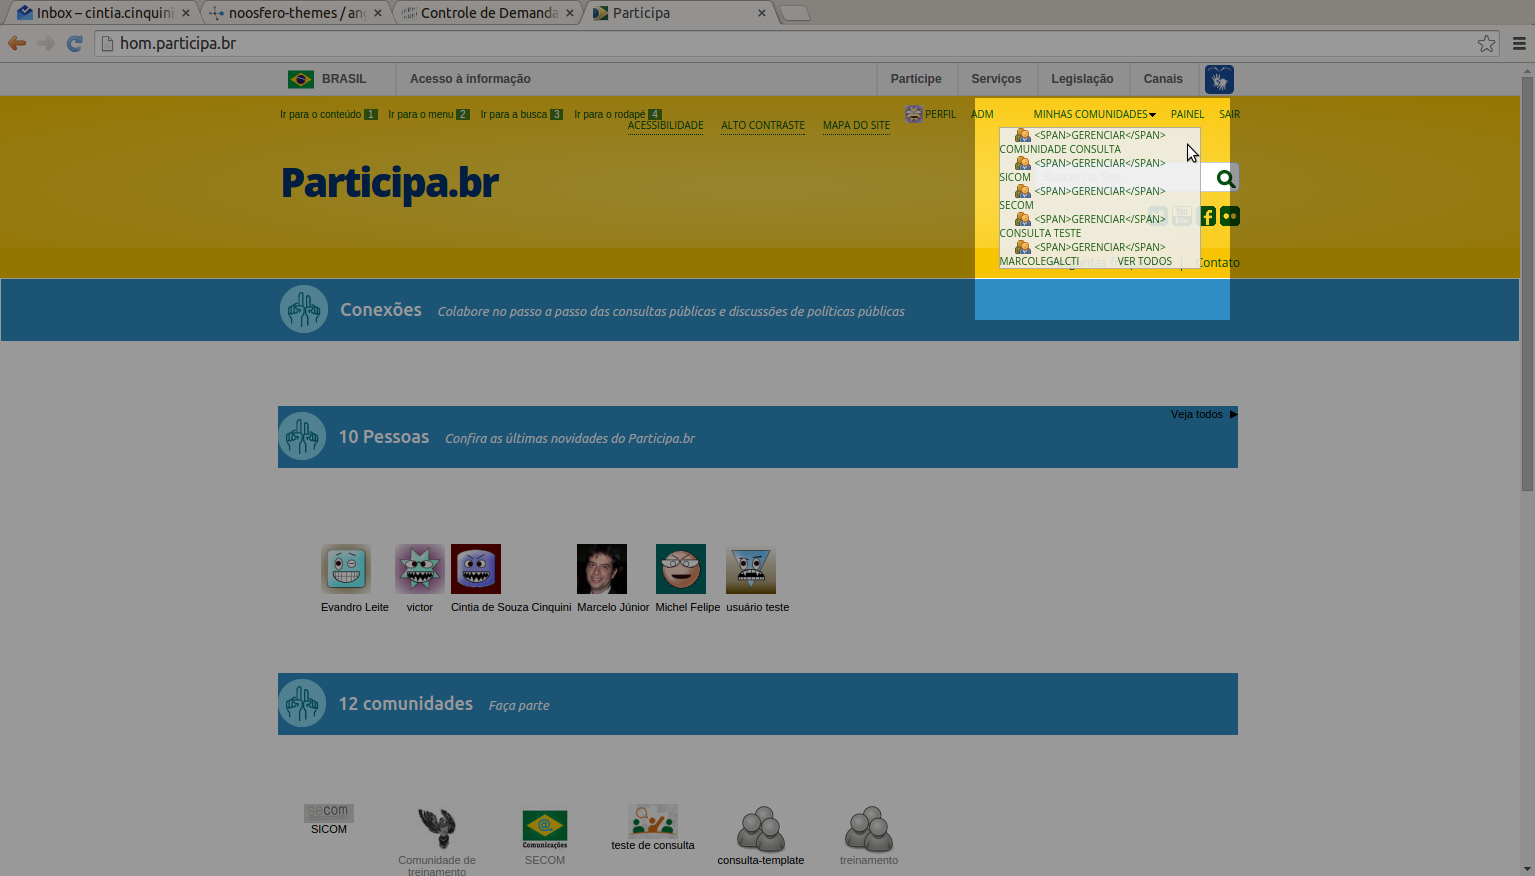Click SAIR to log out
Image resolution: width=1535 pixels, height=876 pixels.
pyautogui.click(x=1229, y=114)
